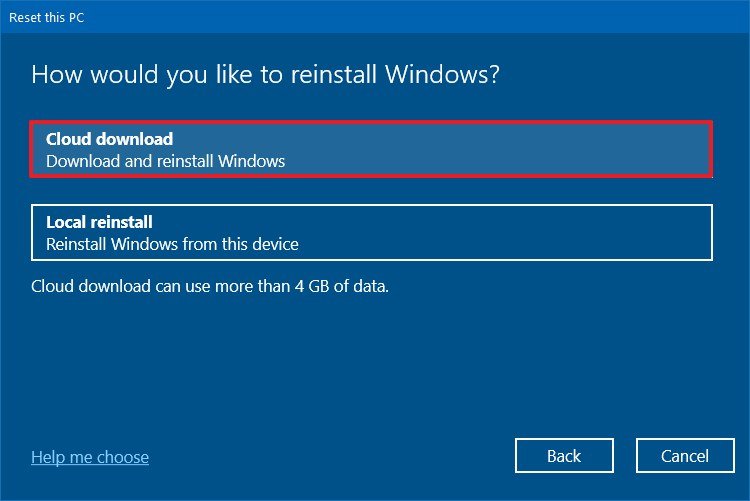
Task: Click 'Reinstall Windows from this device' description text
Action: click(x=172, y=244)
